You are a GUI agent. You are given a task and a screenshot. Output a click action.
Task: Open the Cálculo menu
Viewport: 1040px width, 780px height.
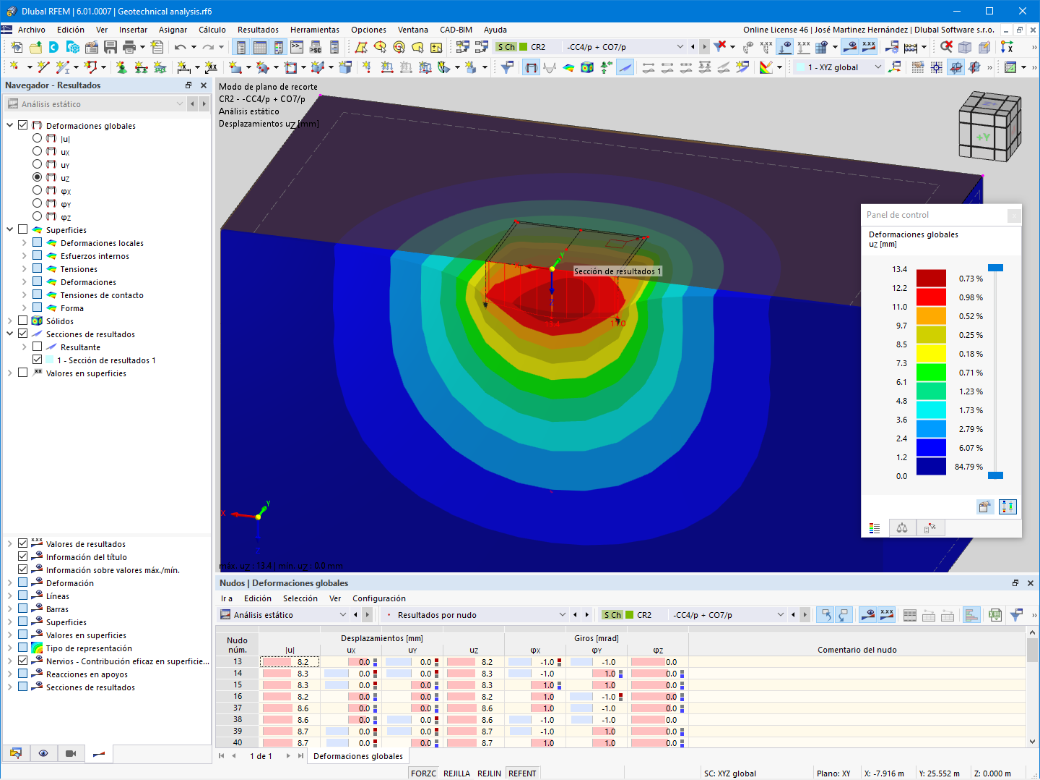pos(212,30)
